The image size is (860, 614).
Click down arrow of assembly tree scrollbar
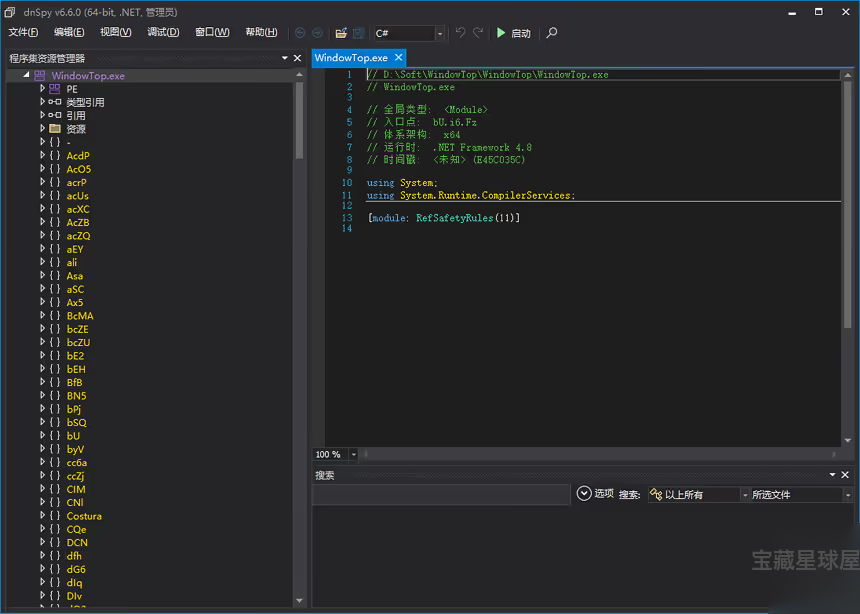point(299,601)
